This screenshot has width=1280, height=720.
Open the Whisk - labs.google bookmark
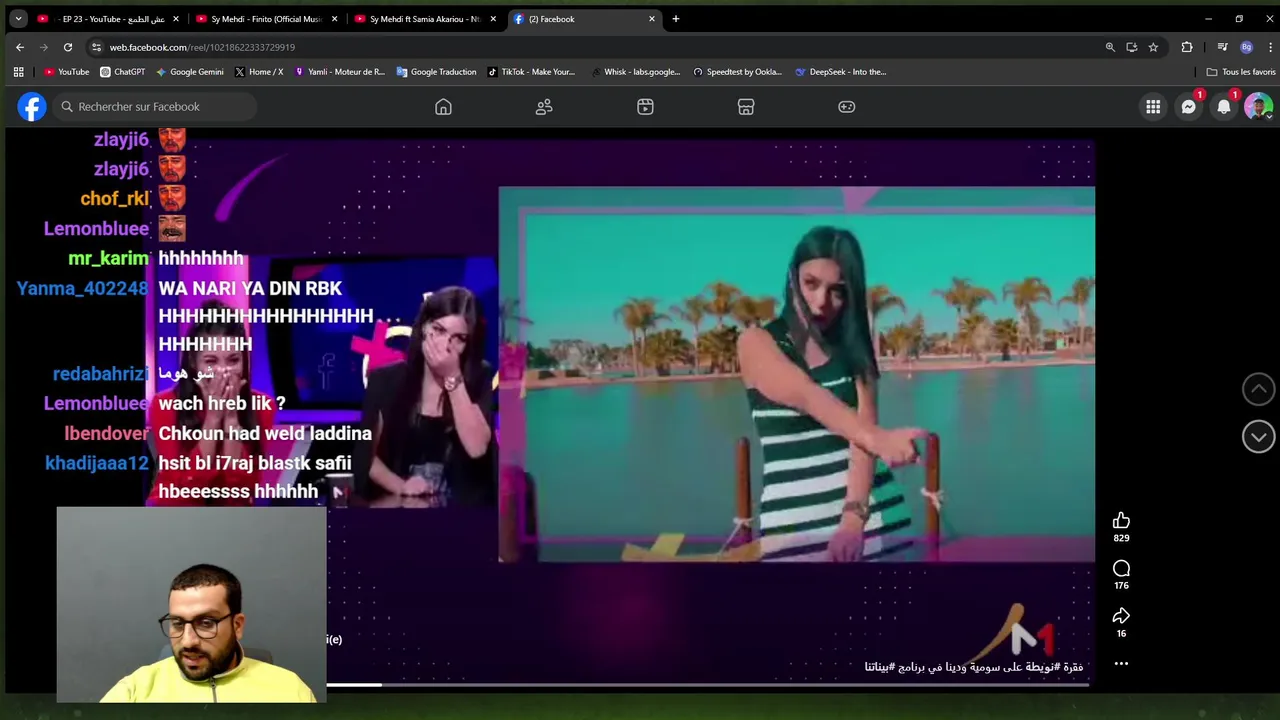click(x=635, y=72)
